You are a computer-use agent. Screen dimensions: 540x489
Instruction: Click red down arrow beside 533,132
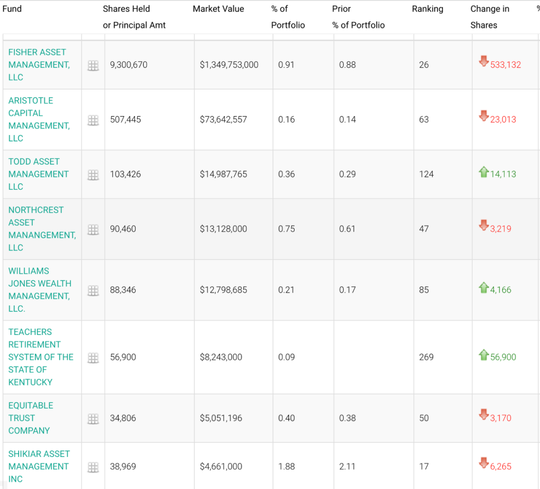click(484, 61)
